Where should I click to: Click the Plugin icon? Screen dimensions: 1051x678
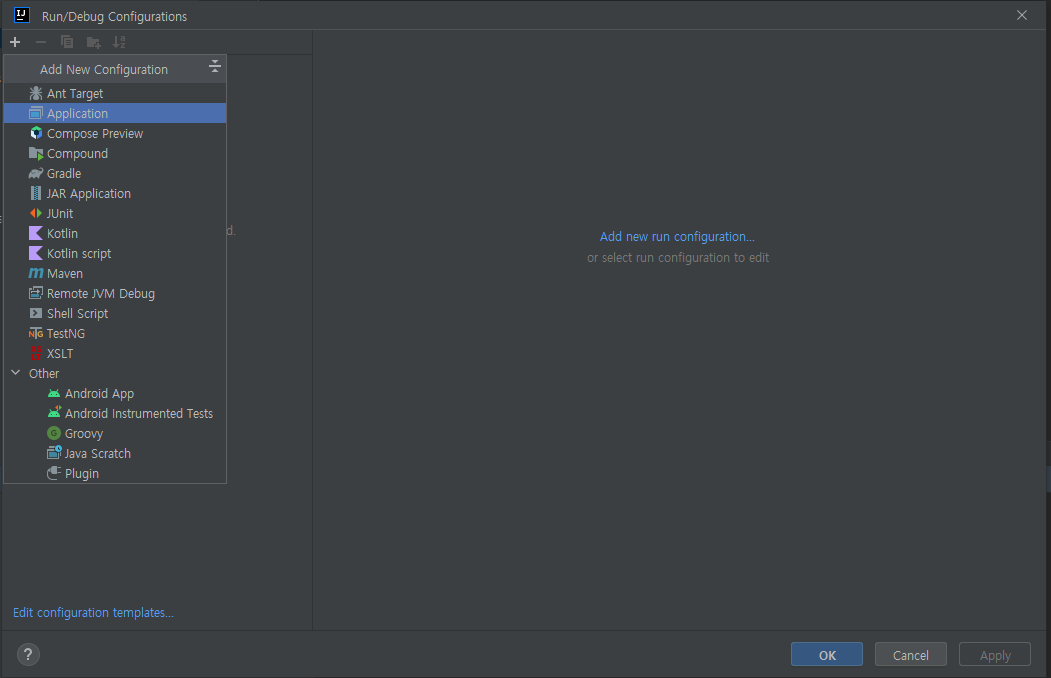coord(54,473)
